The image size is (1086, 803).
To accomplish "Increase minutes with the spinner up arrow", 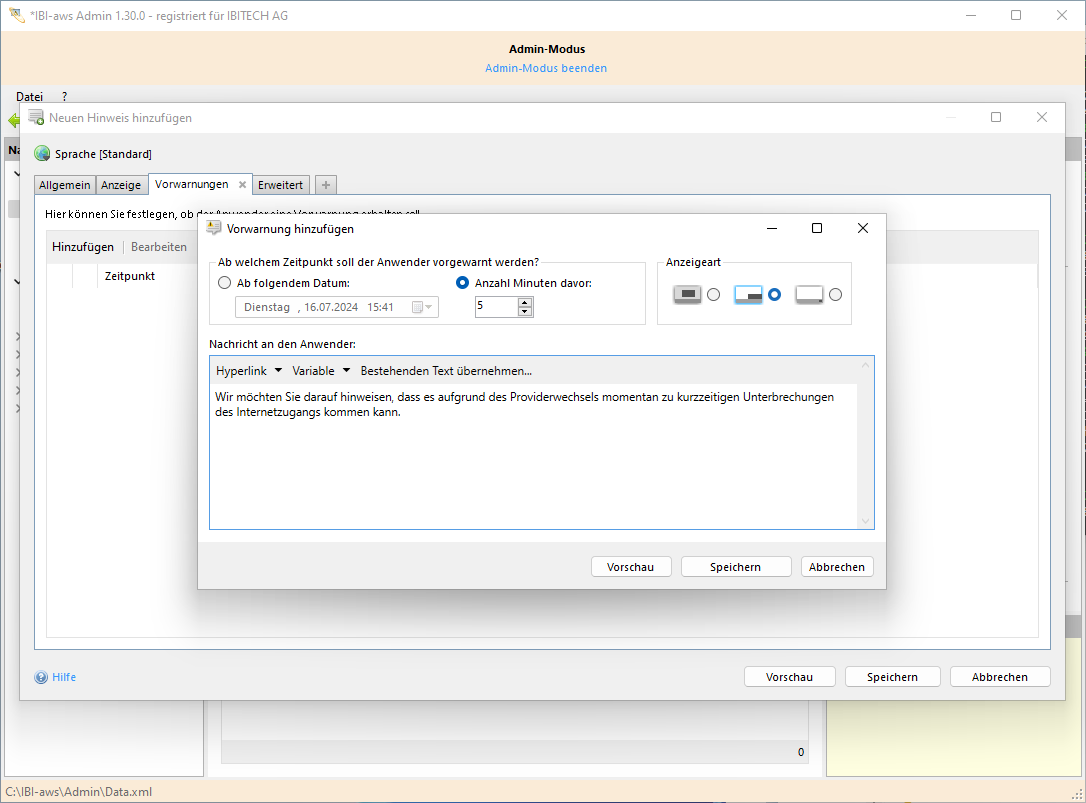I will (525, 302).
